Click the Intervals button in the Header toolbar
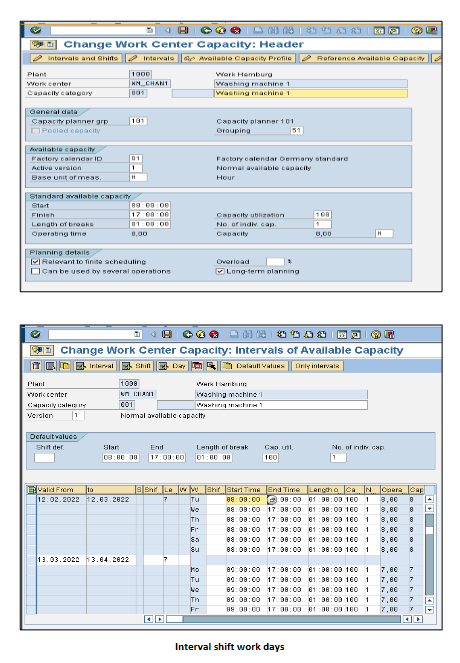 (x=152, y=58)
